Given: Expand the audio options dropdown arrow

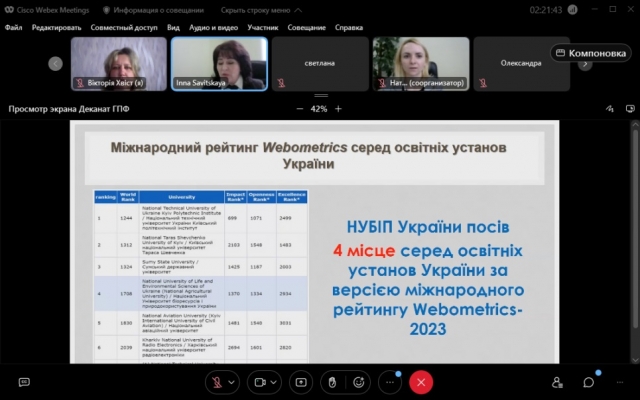Looking at the screenshot, I should pos(231,382).
